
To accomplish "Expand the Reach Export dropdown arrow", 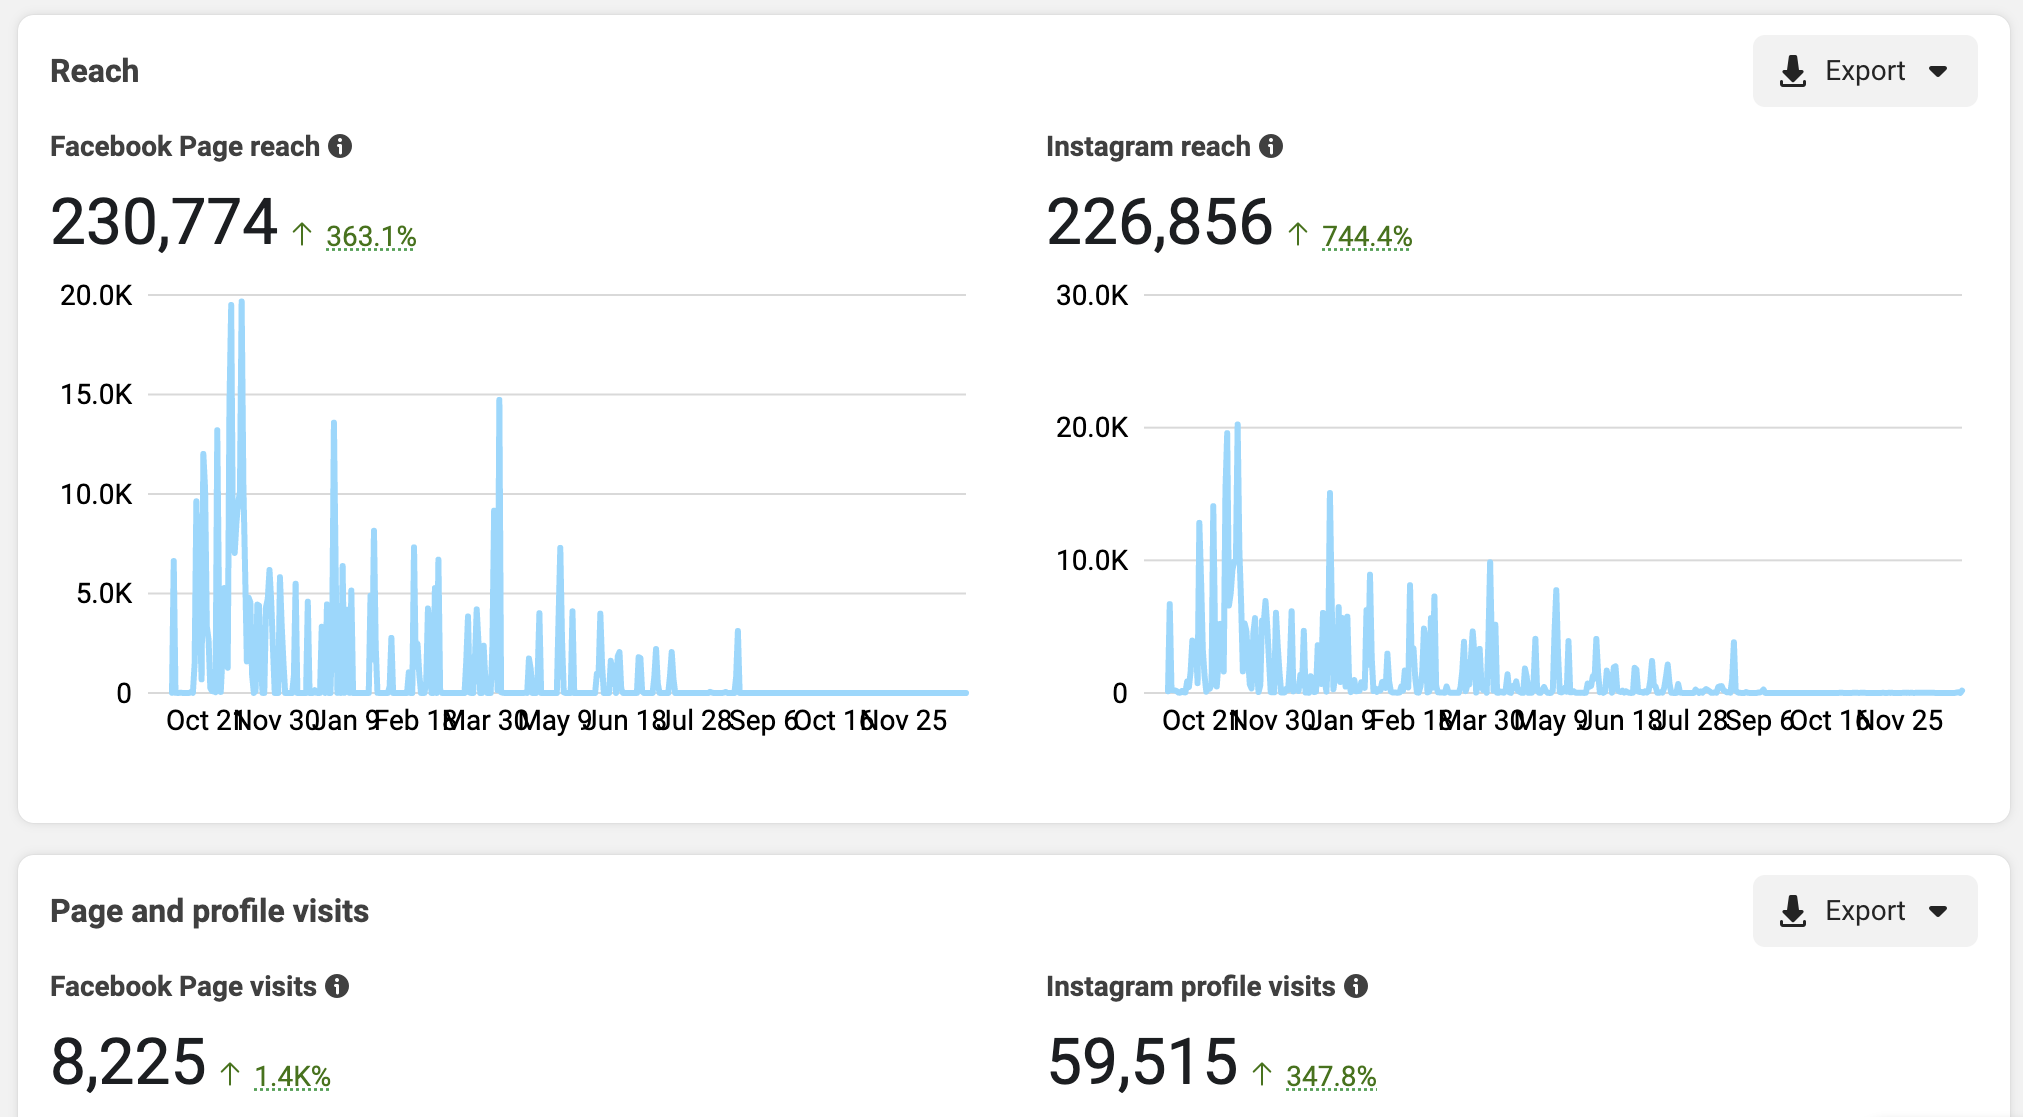I will click(x=1938, y=72).
